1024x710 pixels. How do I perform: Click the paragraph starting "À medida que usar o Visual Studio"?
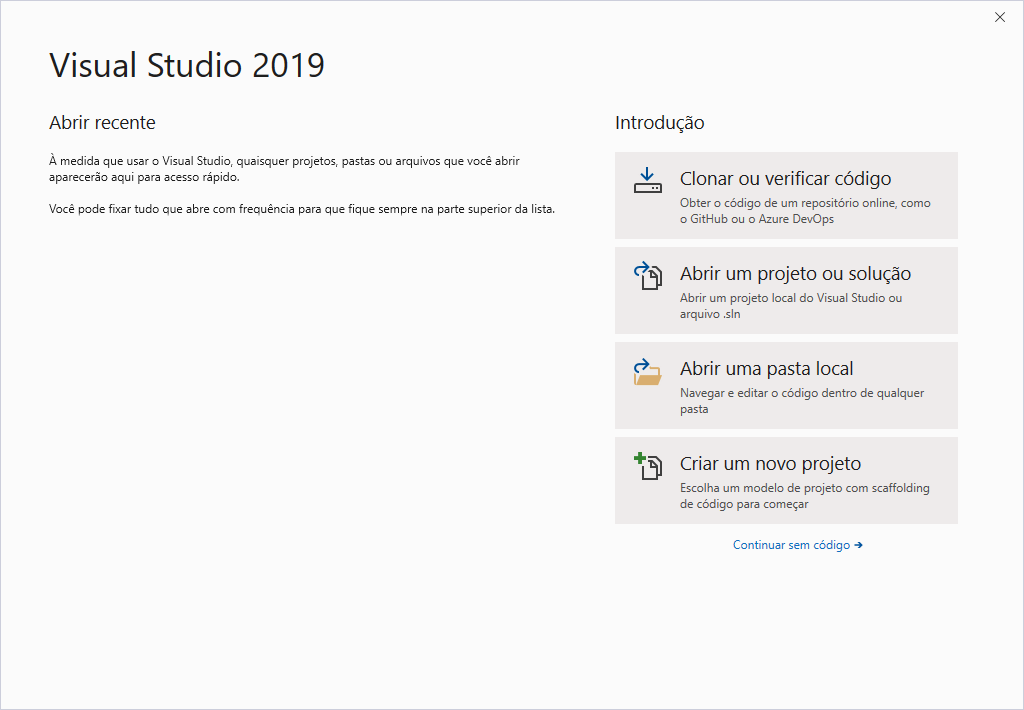click(x=284, y=169)
